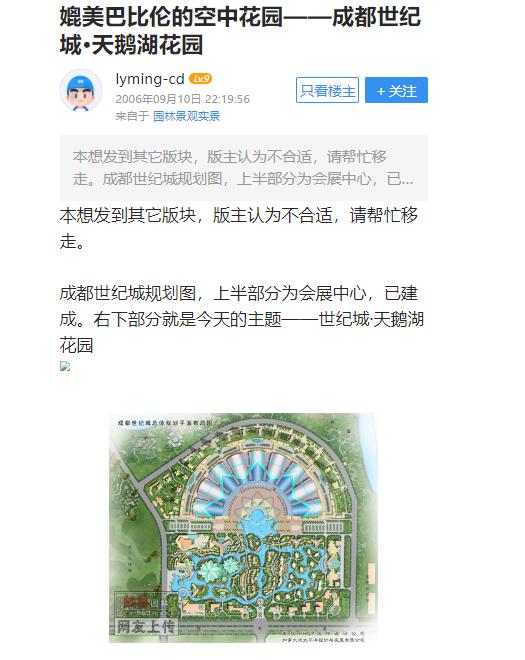This screenshot has width=525, height=660.
Task: Click the fan-shaped exhibition center in the map
Action: [x=257, y=484]
